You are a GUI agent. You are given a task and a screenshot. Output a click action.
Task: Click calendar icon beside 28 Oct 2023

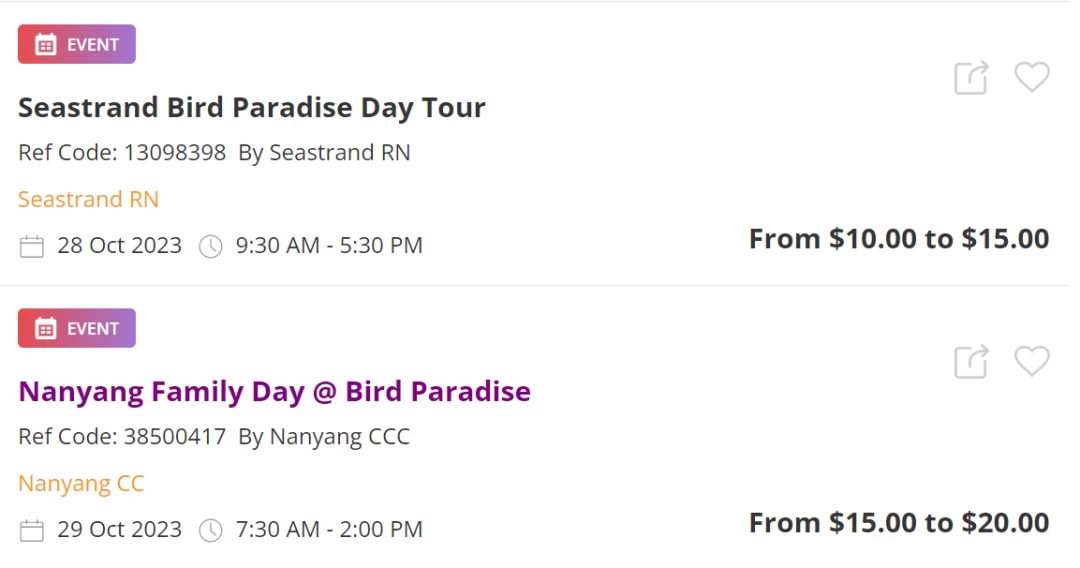[32, 246]
